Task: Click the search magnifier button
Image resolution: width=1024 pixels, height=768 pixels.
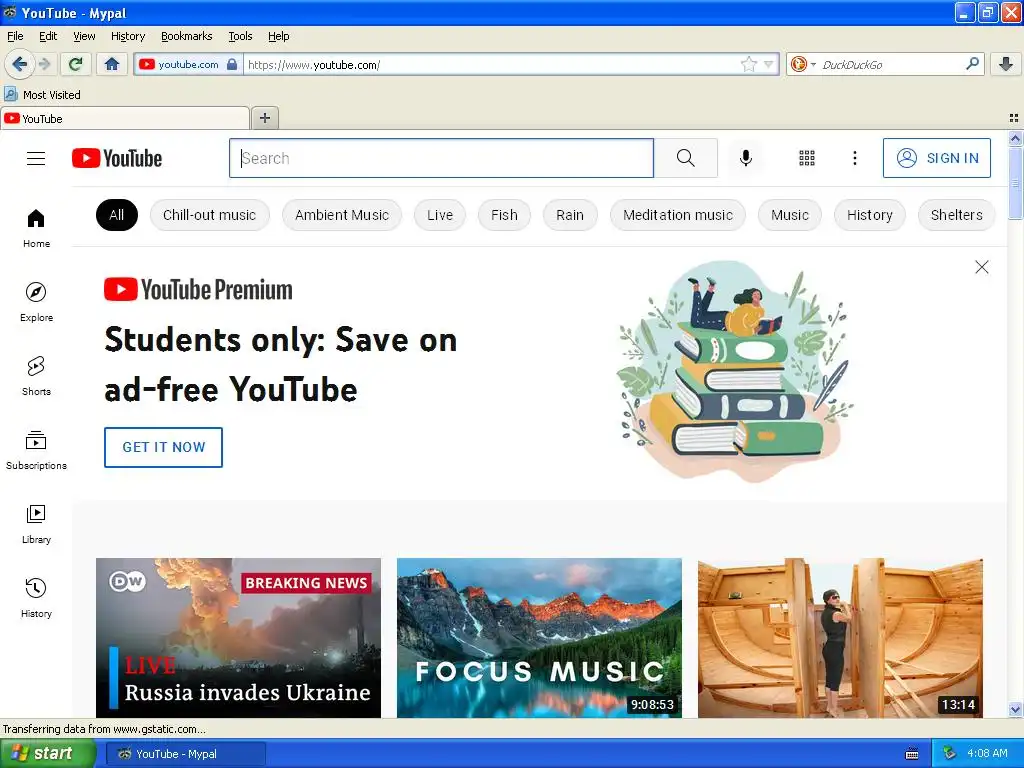Action: [685, 158]
